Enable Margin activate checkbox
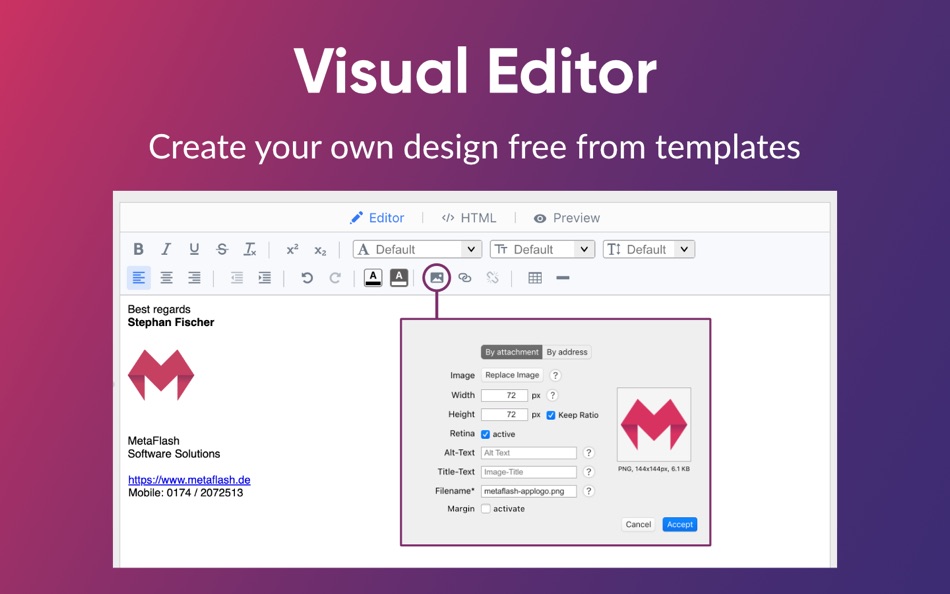The height and width of the screenshot is (594, 950). pyautogui.click(x=485, y=509)
